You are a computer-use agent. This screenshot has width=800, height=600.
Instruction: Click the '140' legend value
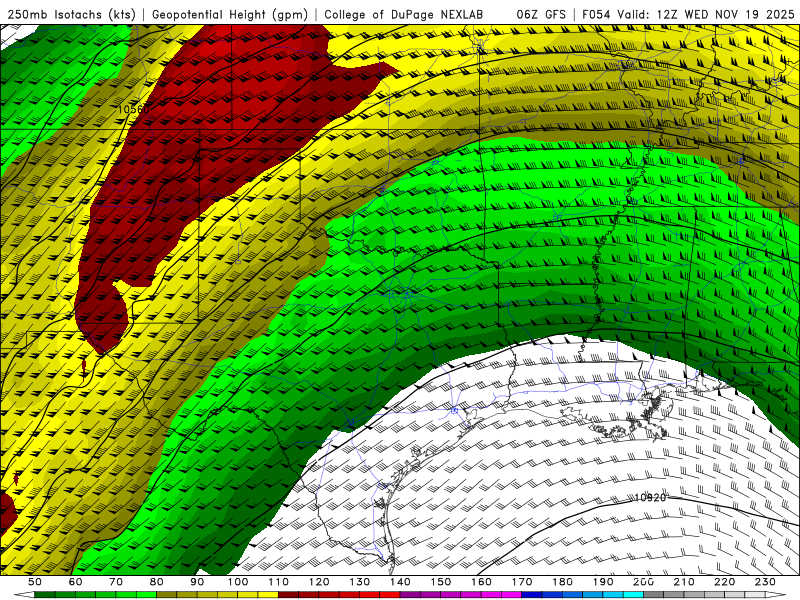tap(401, 582)
